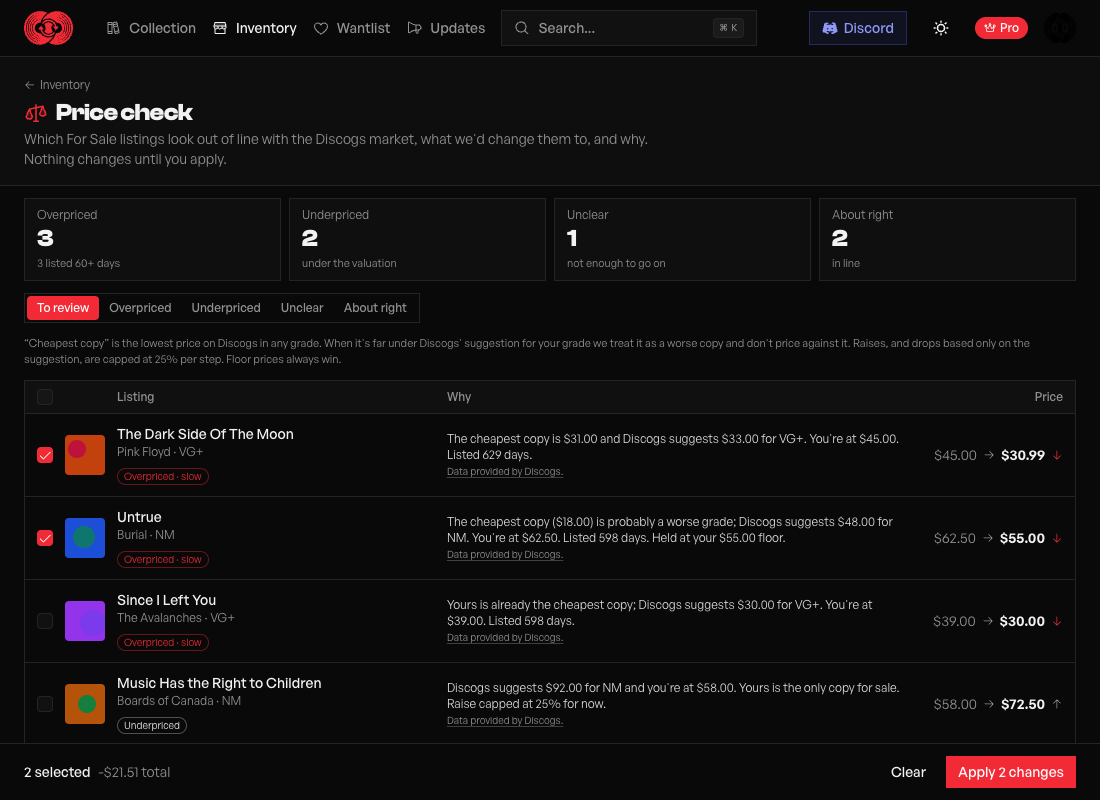
Task: Open Discogs data link under Dark Side
Action: coord(505,472)
